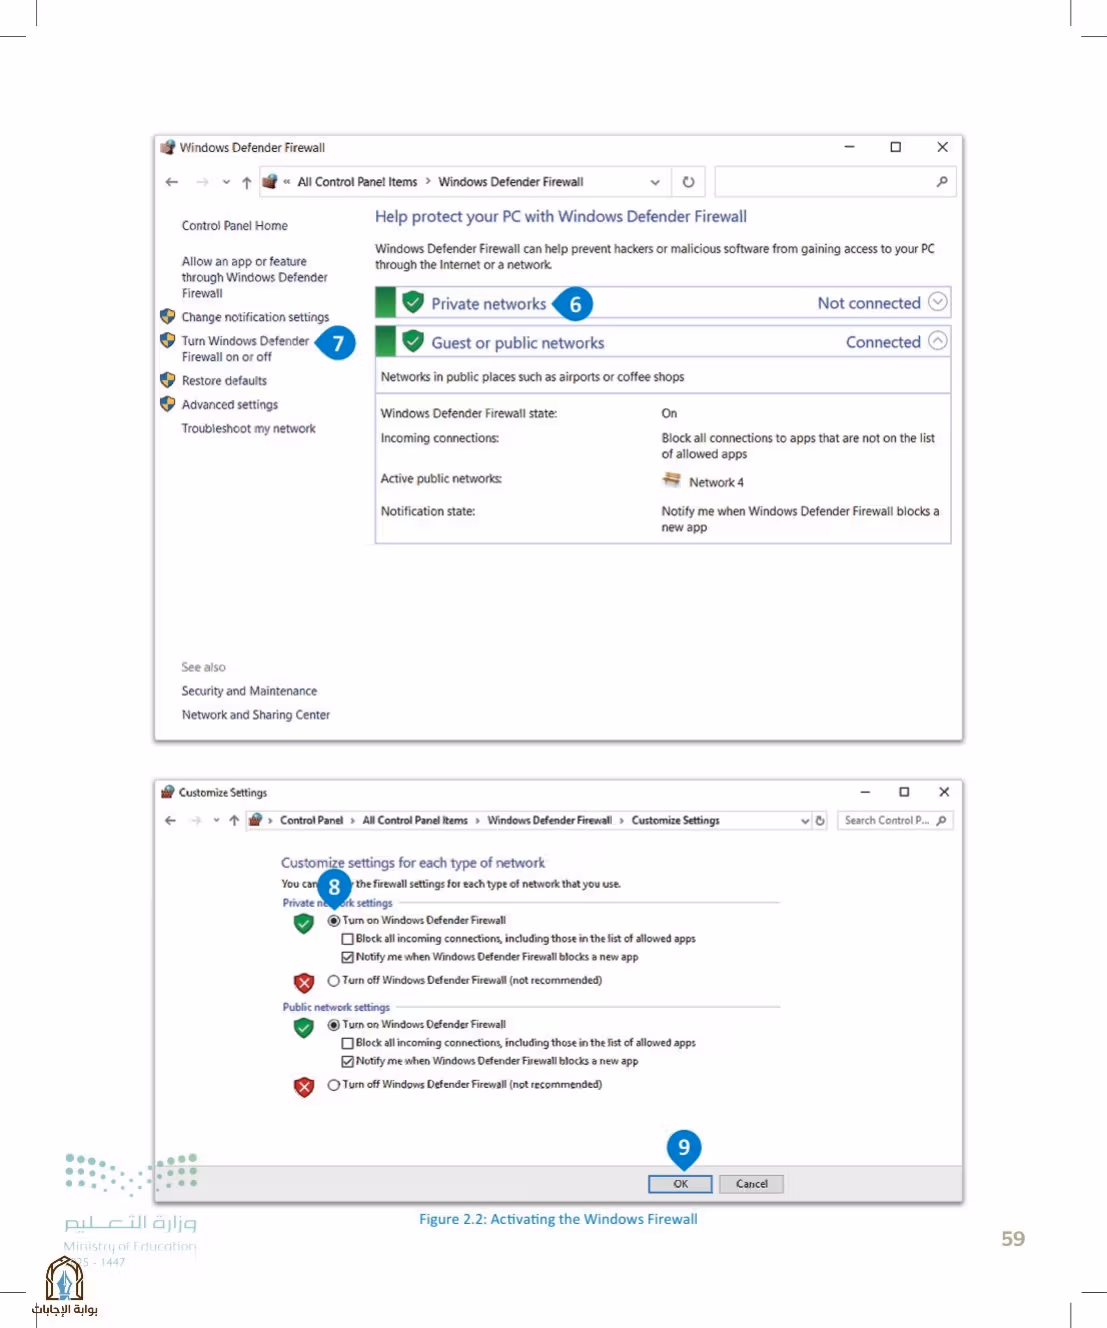1107x1328 pixels.
Task: Click green shield icon on Guest or public networks
Action: (x=413, y=341)
